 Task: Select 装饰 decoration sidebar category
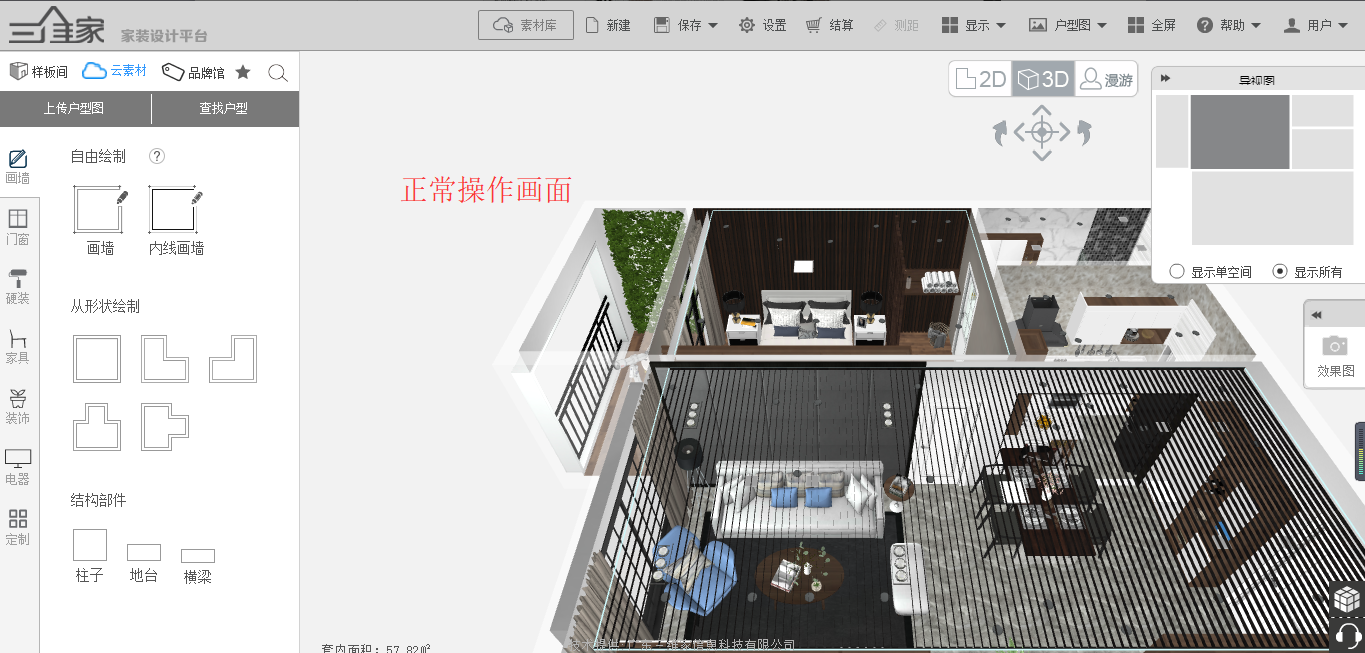point(18,407)
